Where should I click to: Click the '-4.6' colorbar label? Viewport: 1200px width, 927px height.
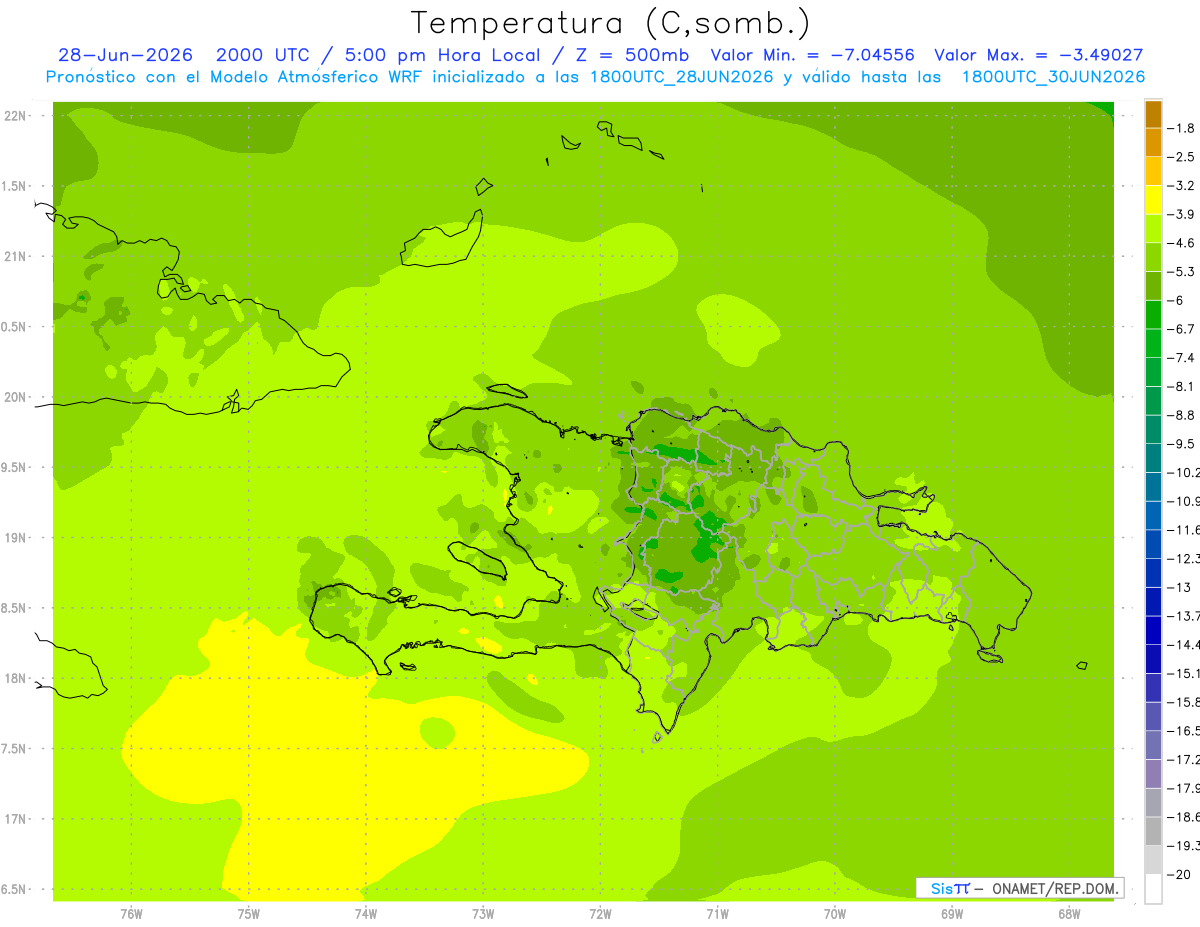point(1181,243)
